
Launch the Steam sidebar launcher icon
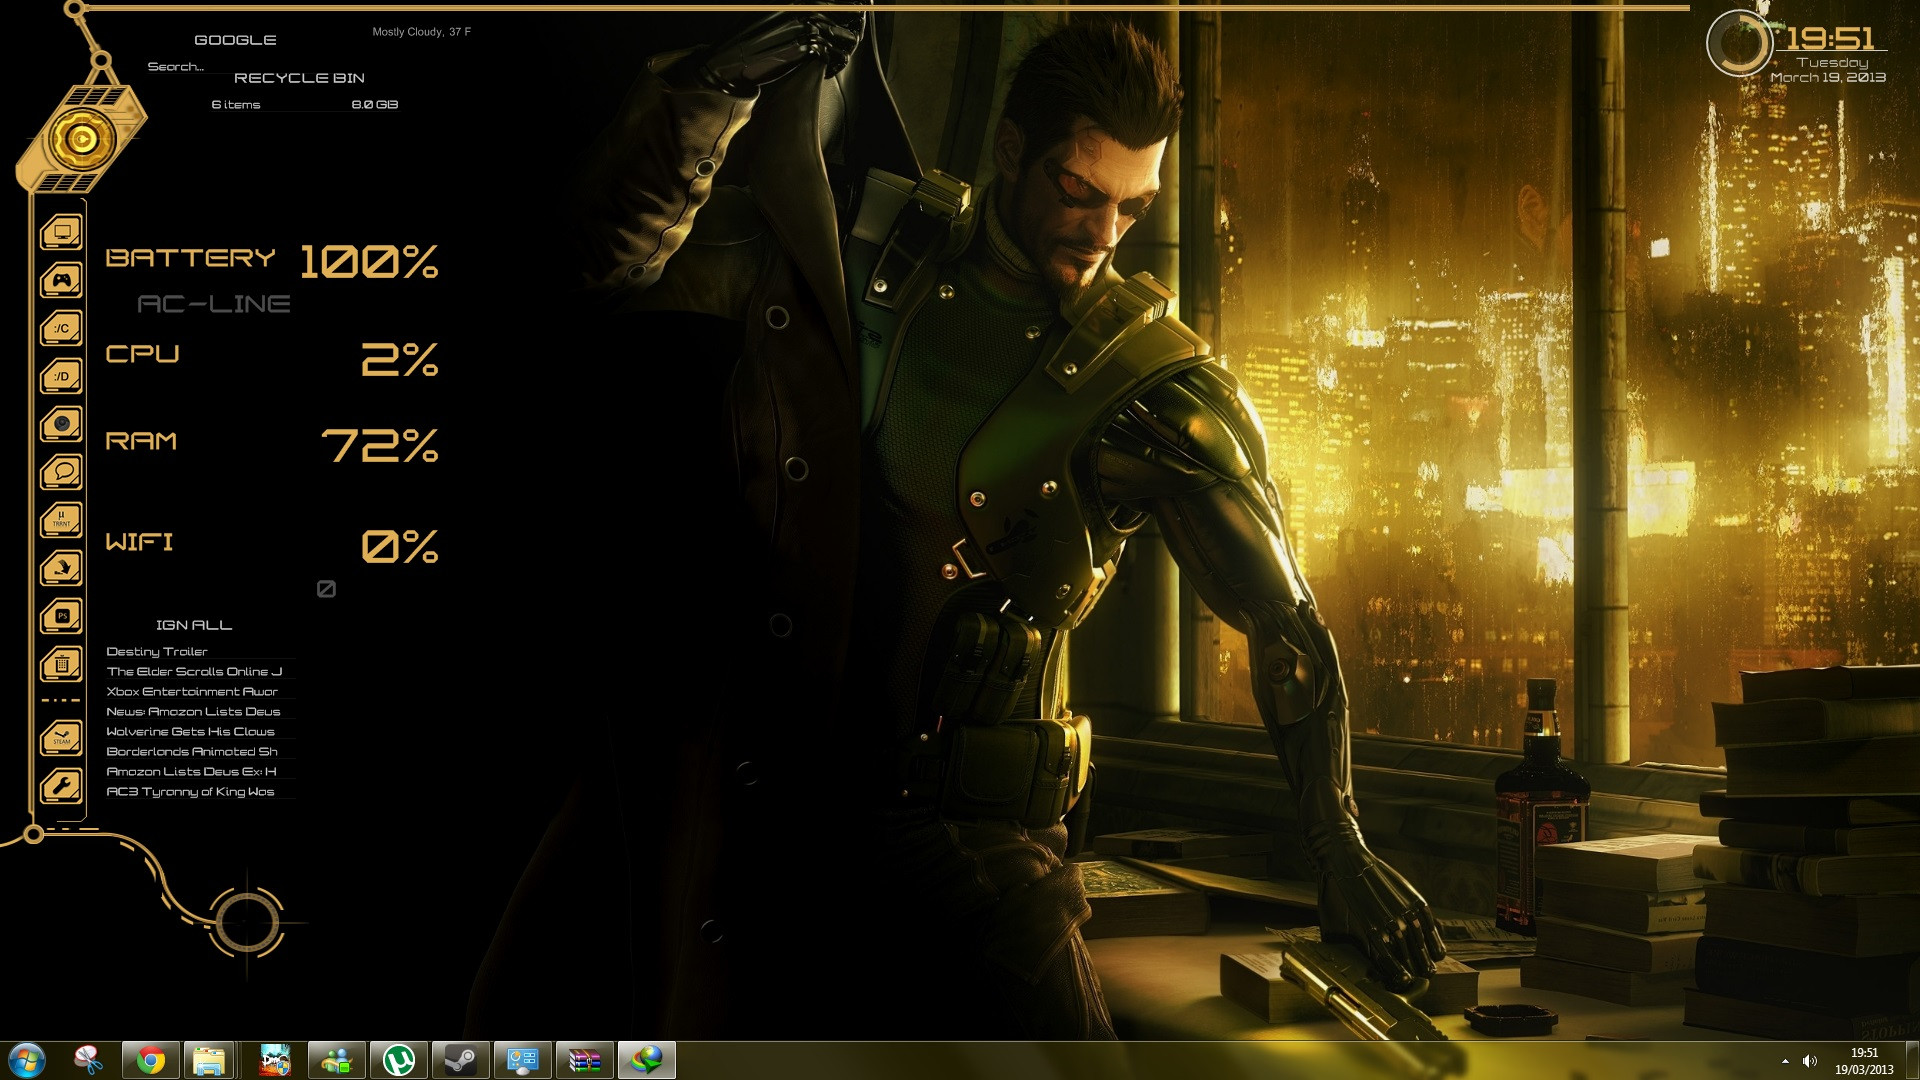62,738
